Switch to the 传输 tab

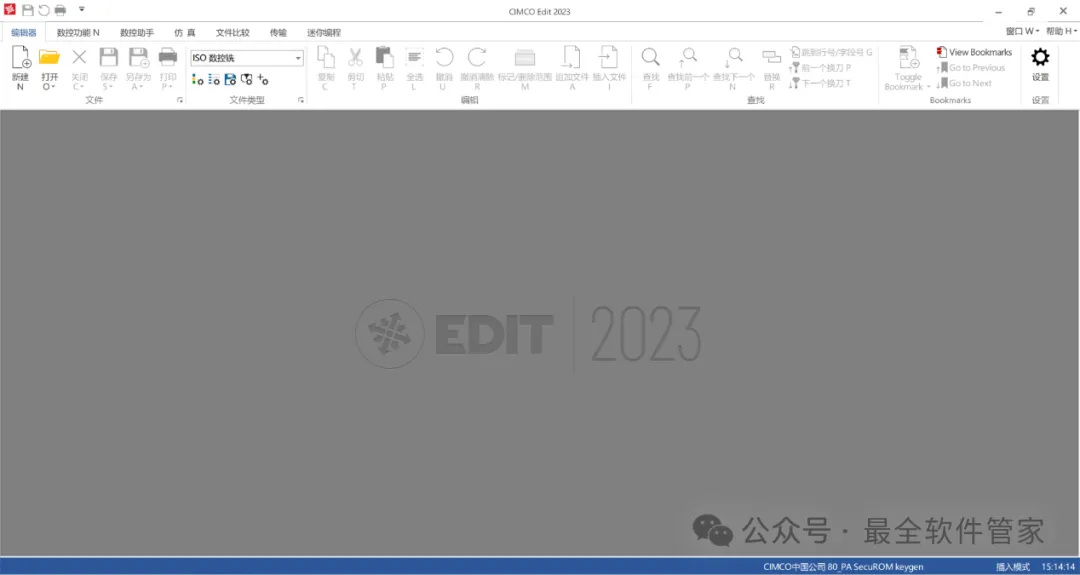[x=278, y=32]
